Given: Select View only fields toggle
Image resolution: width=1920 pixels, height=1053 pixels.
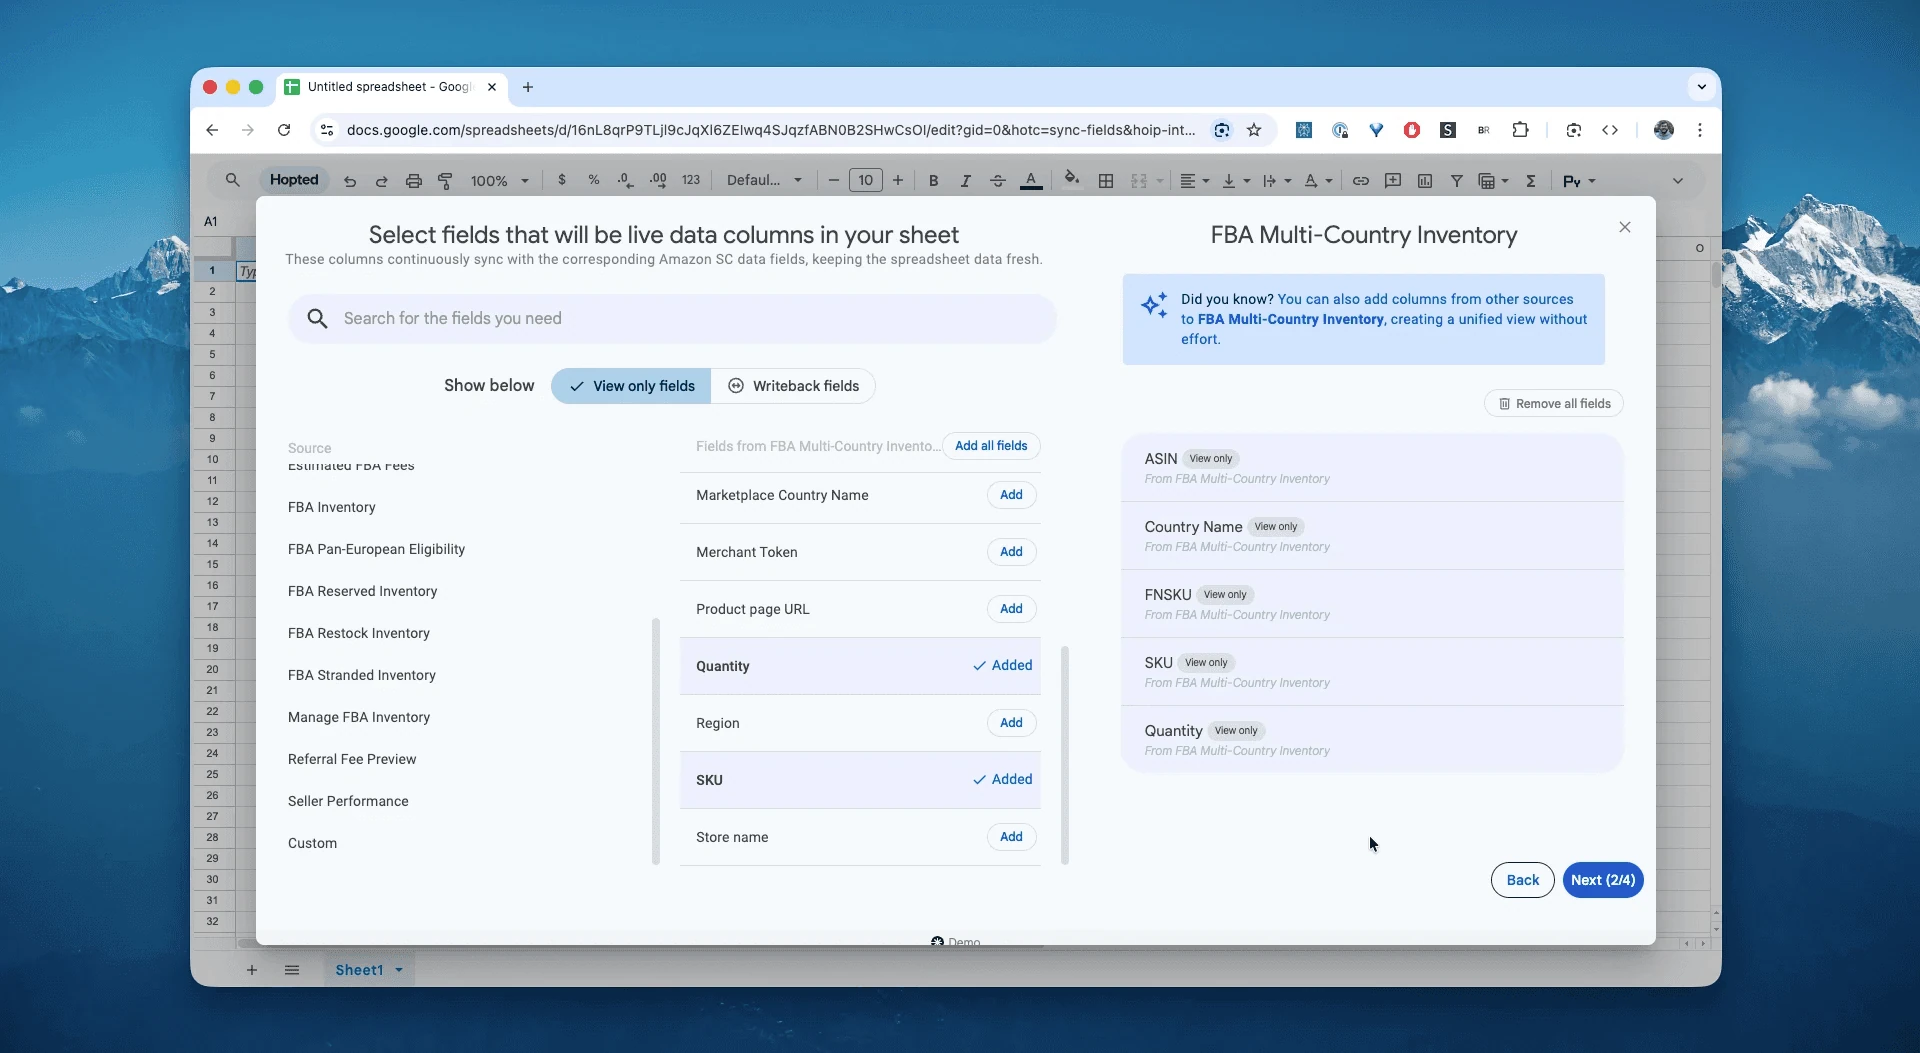Looking at the screenshot, I should point(631,386).
